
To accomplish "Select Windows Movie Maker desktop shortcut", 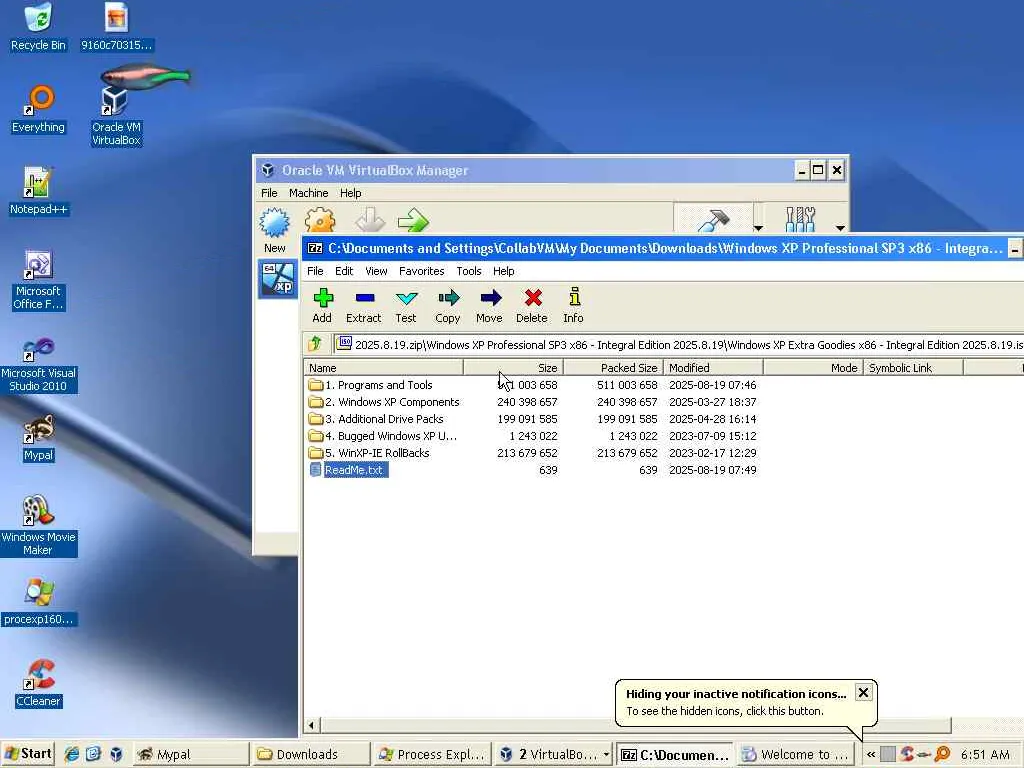I will [x=39, y=526].
